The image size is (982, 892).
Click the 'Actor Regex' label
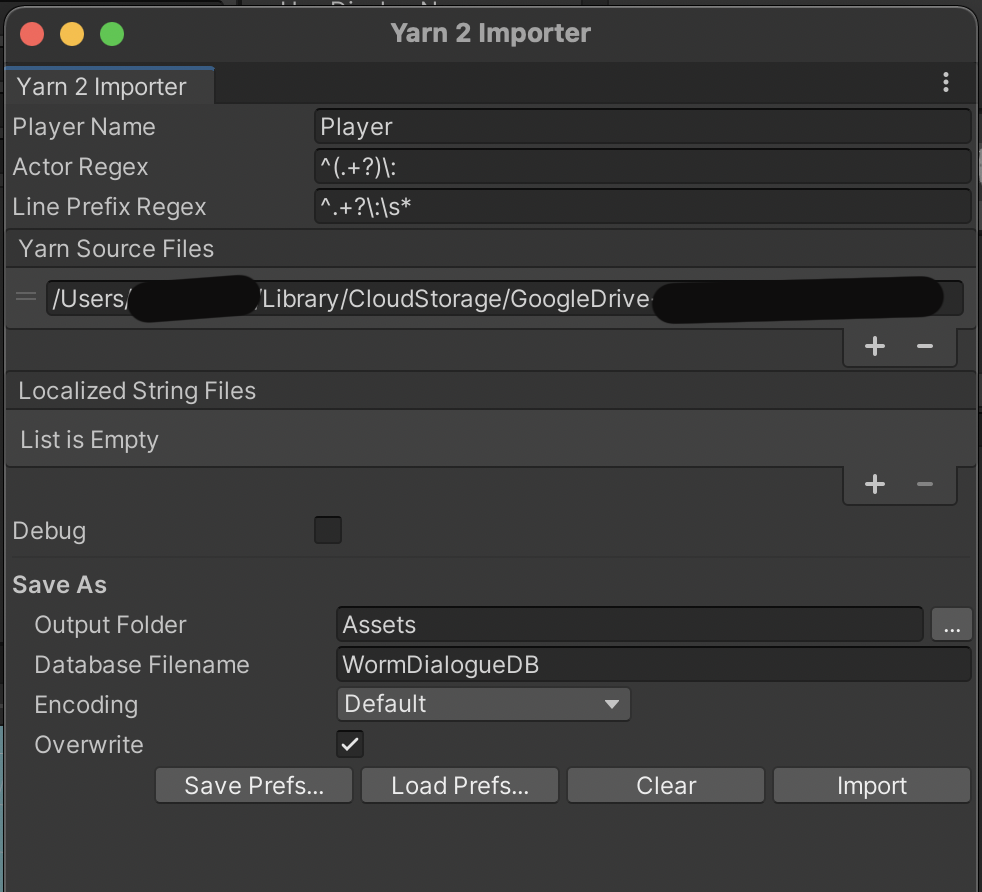click(x=80, y=167)
